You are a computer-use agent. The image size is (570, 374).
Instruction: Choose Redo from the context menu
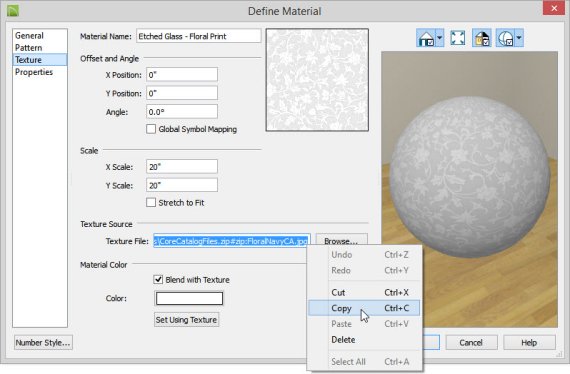coord(364,270)
